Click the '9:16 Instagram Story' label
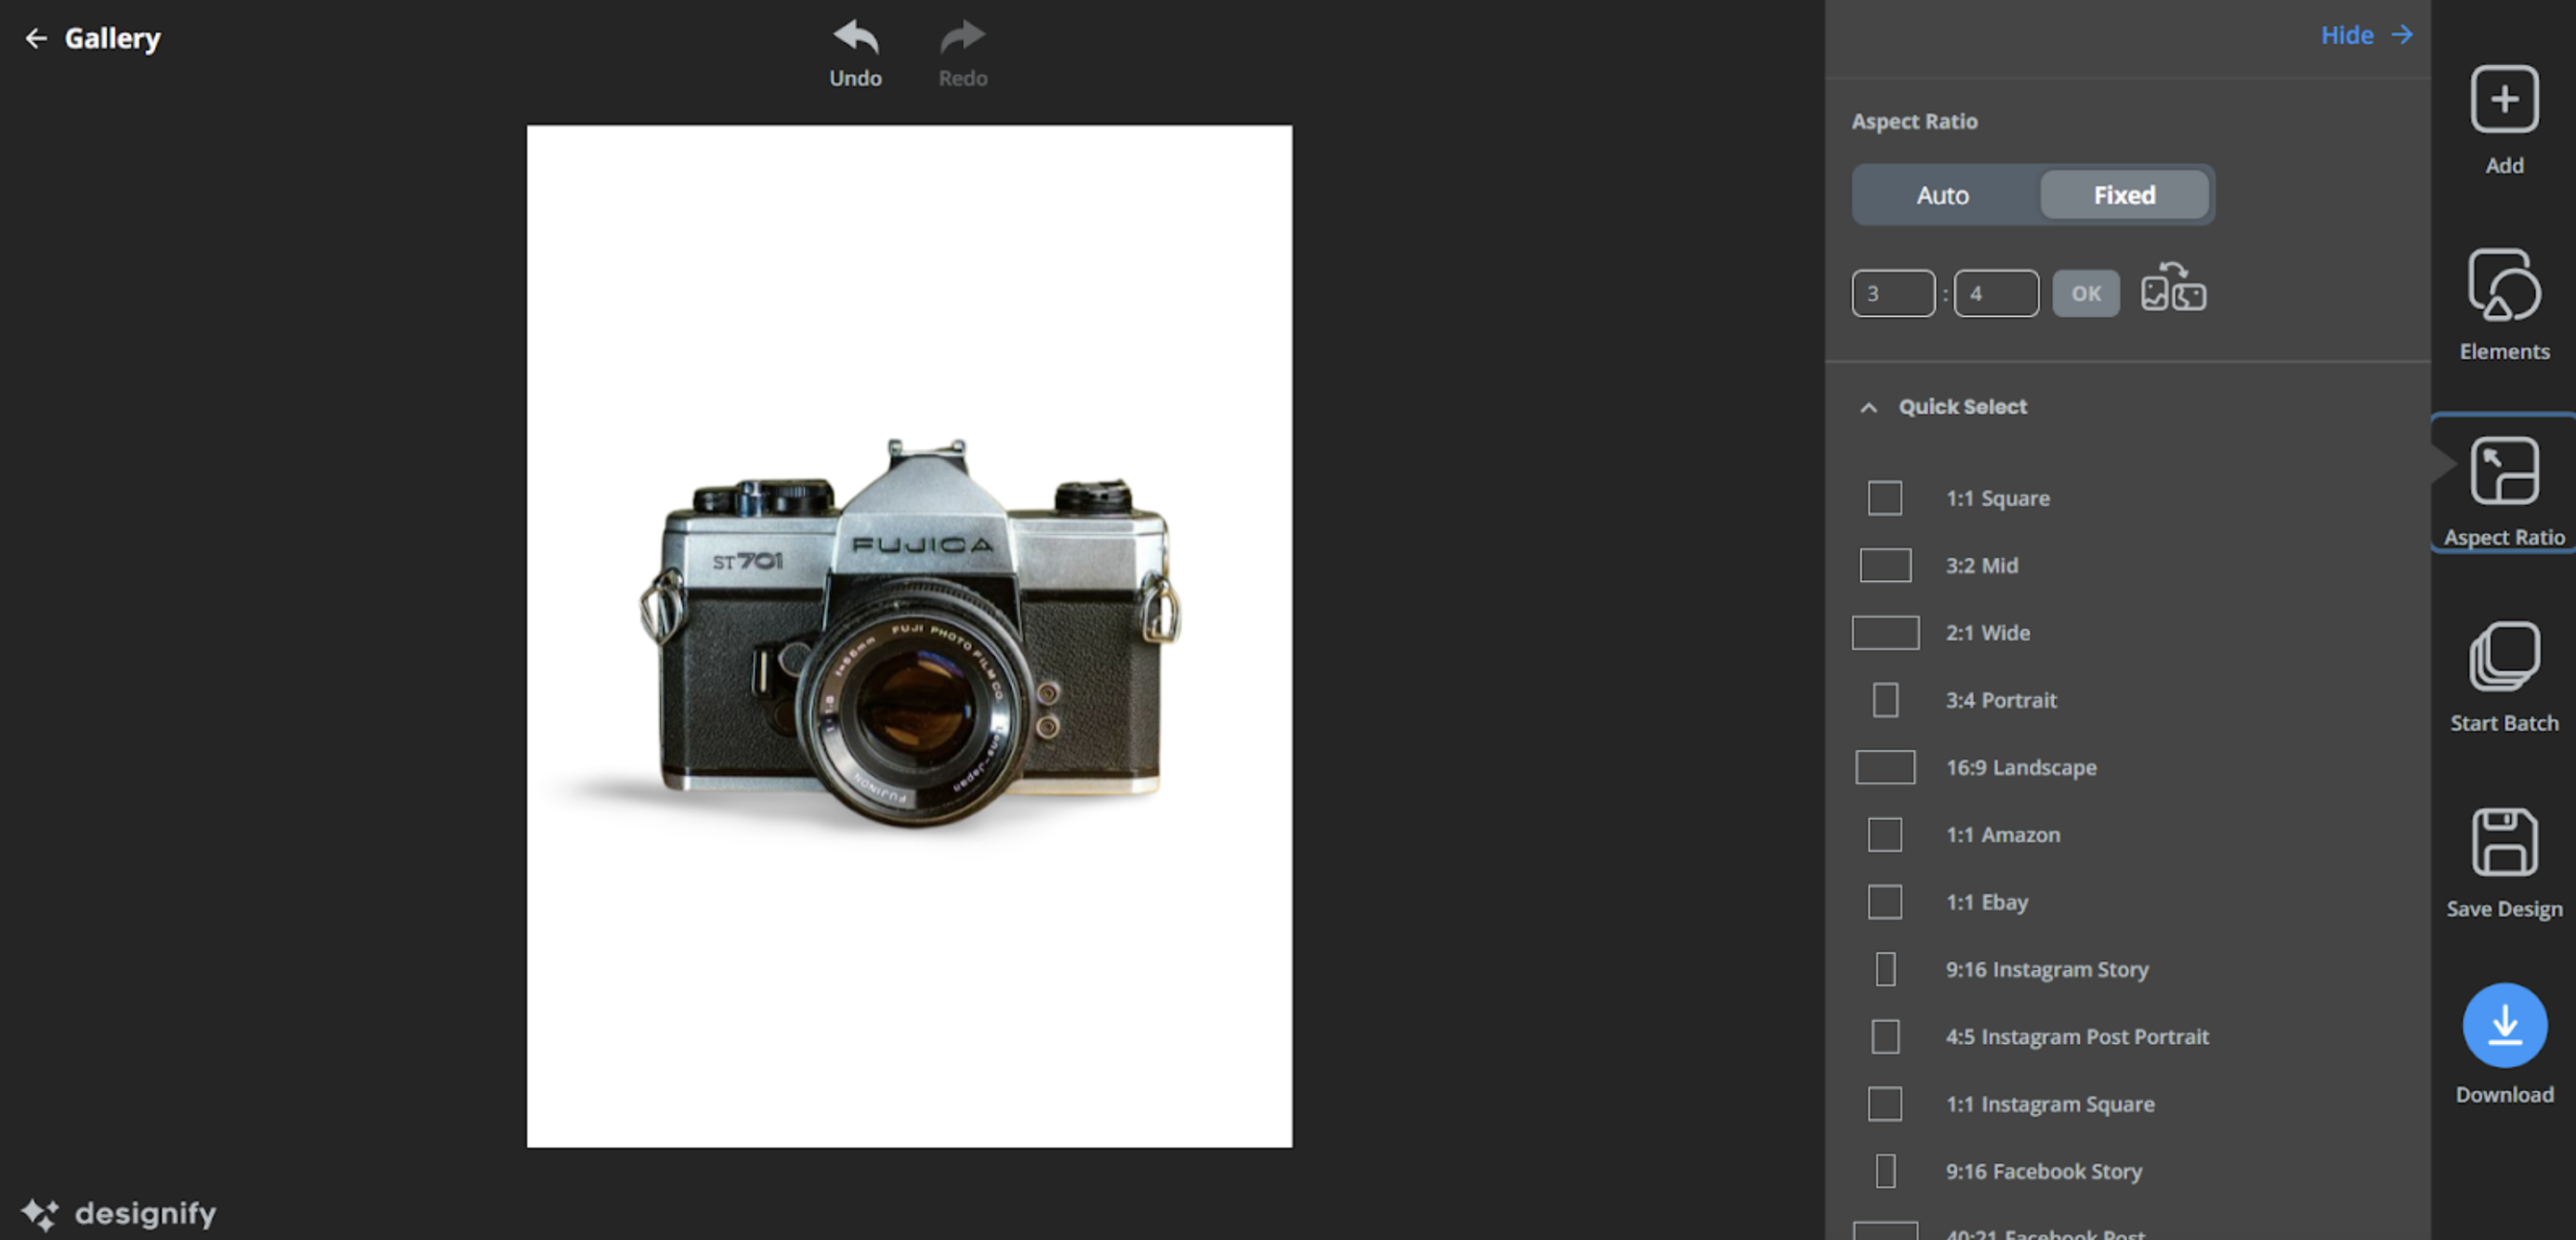The height and width of the screenshot is (1240, 2576). tap(2047, 969)
